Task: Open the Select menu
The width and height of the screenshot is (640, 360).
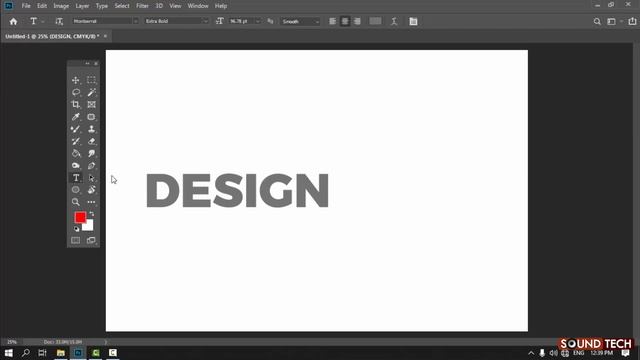Action: tap(122, 6)
